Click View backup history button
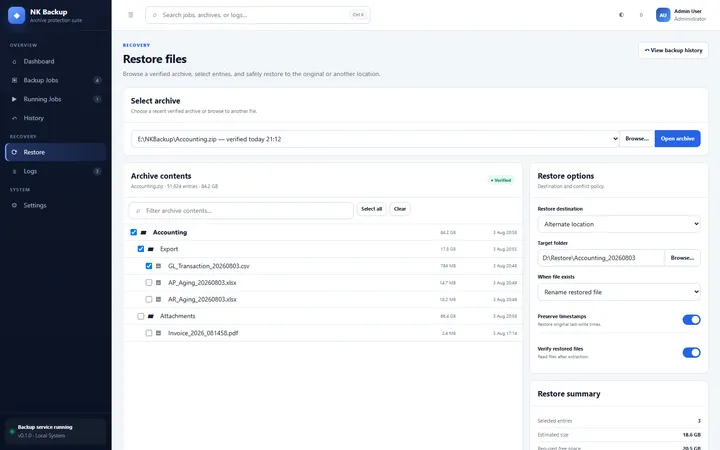720x450 pixels. point(673,50)
